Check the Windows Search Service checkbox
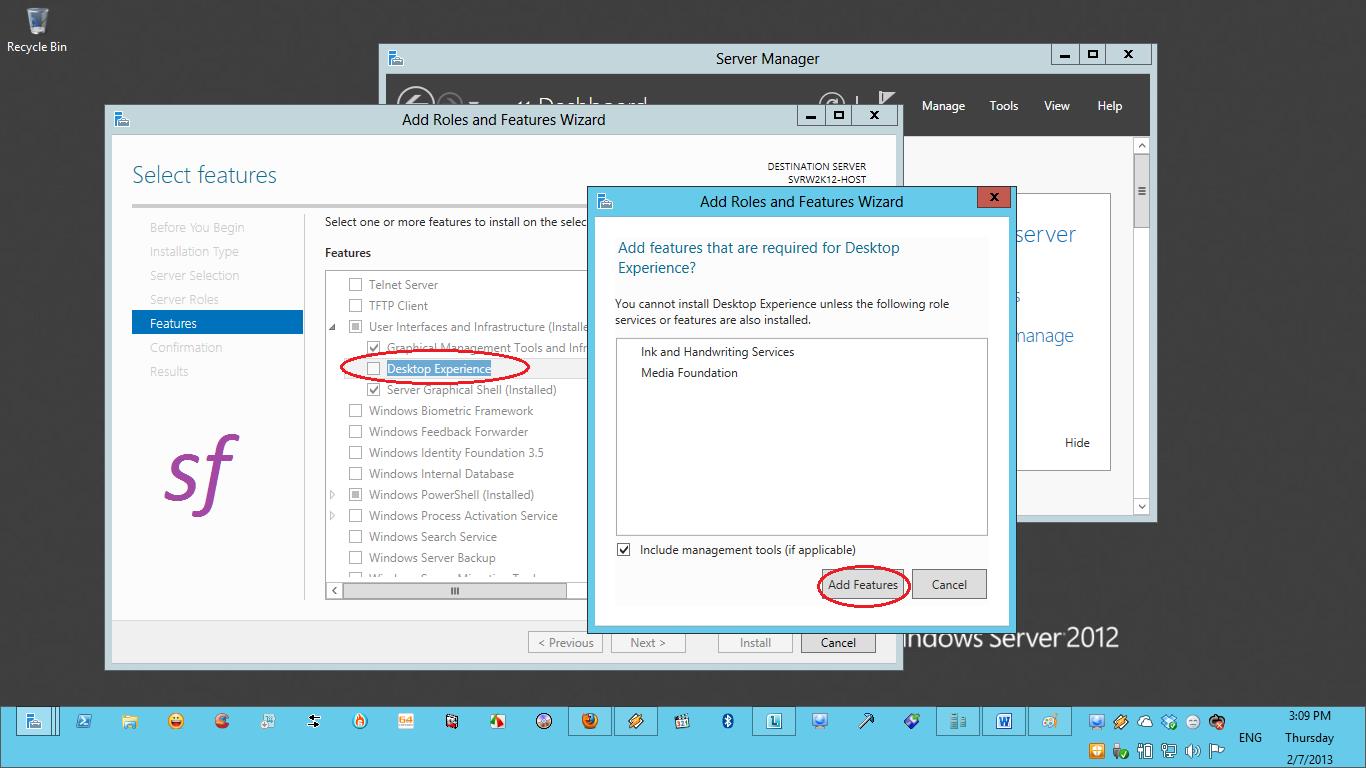The width and height of the screenshot is (1366, 768). 355,537
